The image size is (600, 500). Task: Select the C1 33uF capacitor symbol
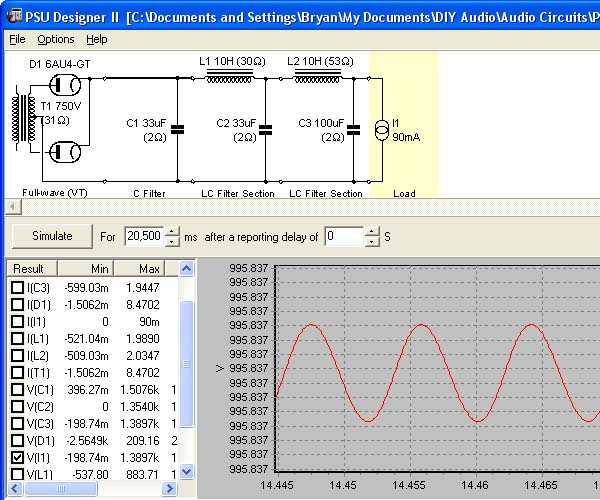pos(178,130)
